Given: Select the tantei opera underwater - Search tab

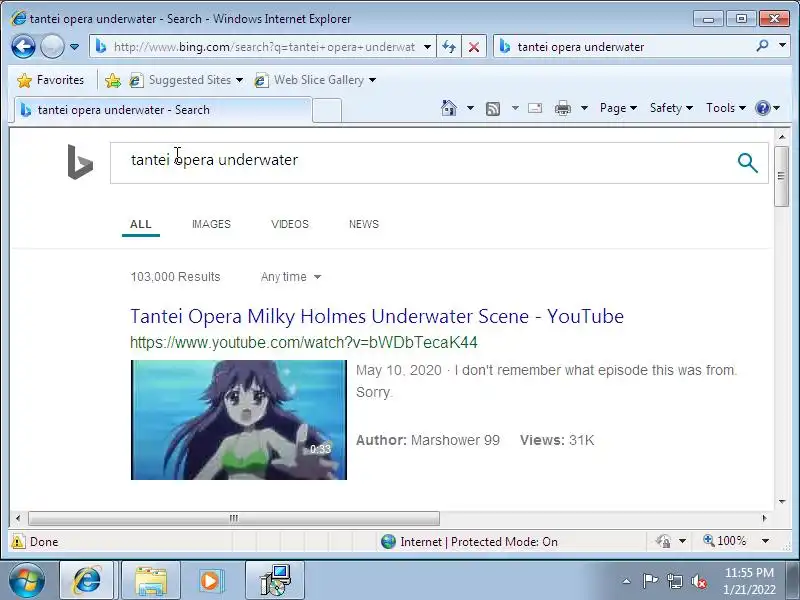Looking at the screenshot, I should [x=162, y=110].
